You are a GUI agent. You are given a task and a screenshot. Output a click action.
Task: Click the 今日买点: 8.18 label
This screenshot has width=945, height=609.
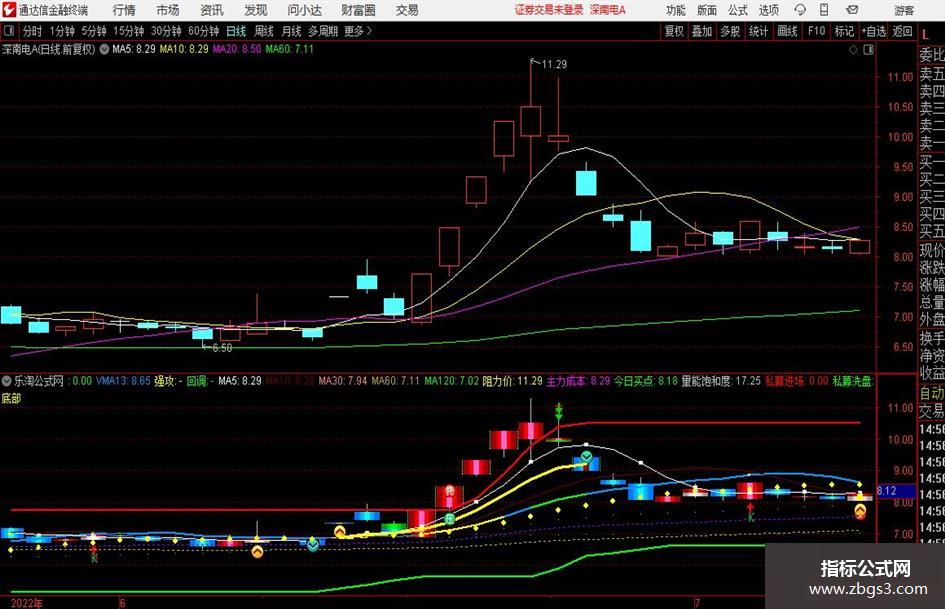[x=645, y=381]
